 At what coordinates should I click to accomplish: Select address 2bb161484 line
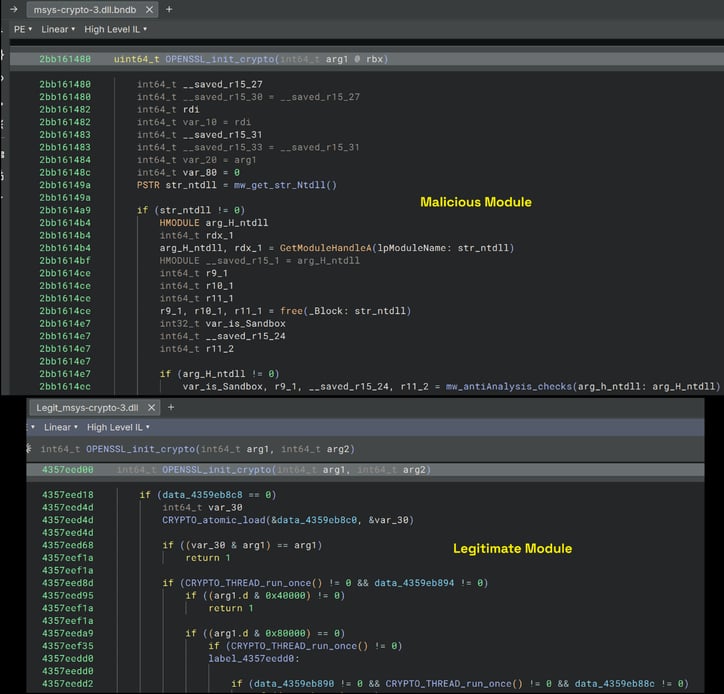65,160
